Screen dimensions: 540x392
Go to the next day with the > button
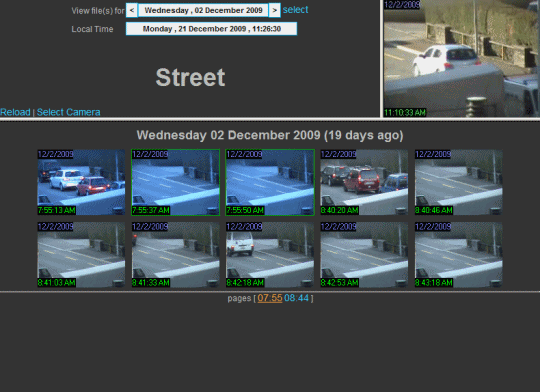pyautogui.click(x=274, y=10)
